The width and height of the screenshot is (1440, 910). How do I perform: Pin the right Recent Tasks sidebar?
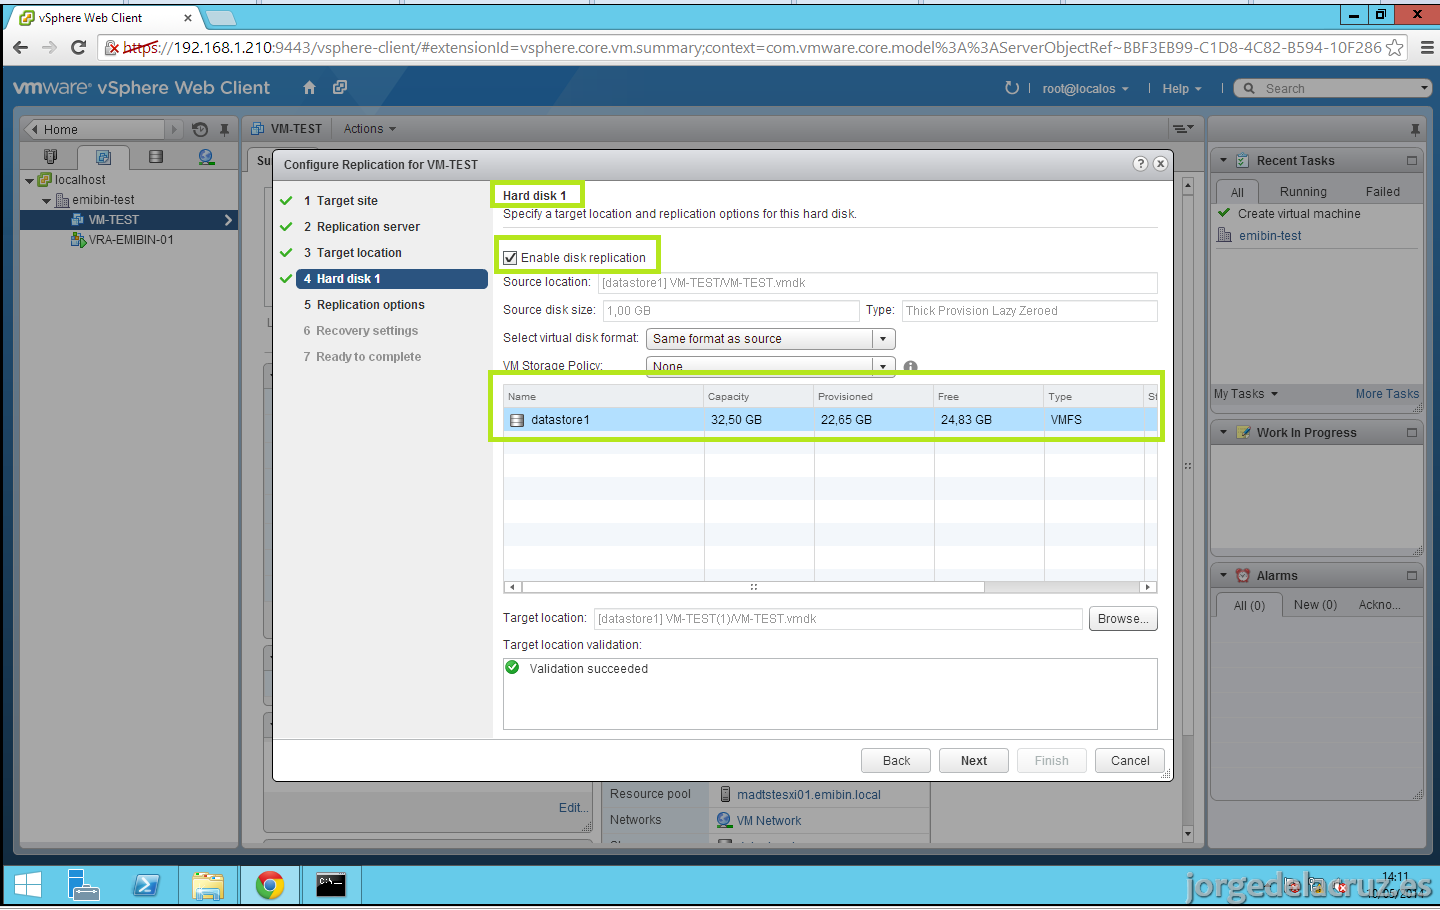point(1415,129)
